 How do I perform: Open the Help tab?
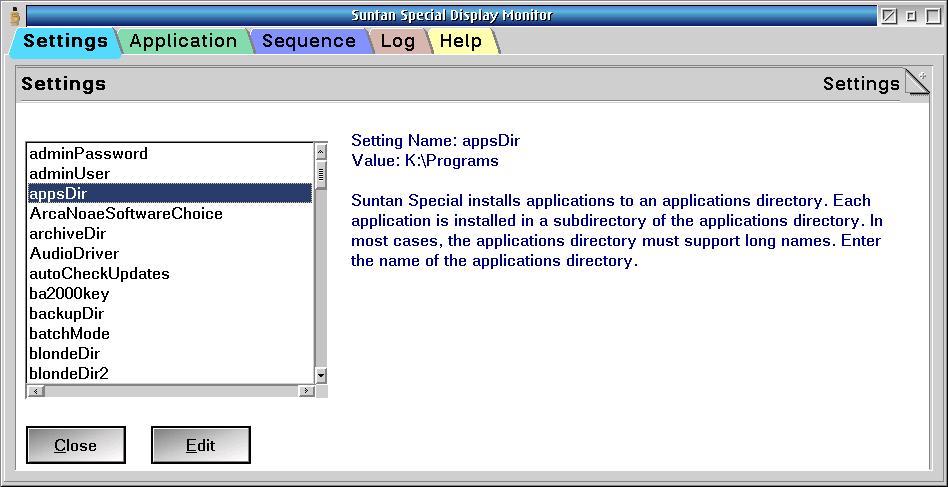(461, 41)
